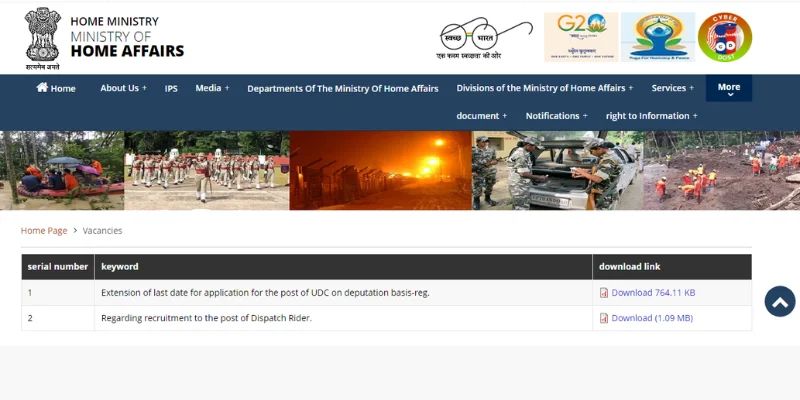The width and height of the screenshot is (800, 400).
Task: Select Departments Of The Ministry Of Home Affairs
Action: click(x=342, y=88)
